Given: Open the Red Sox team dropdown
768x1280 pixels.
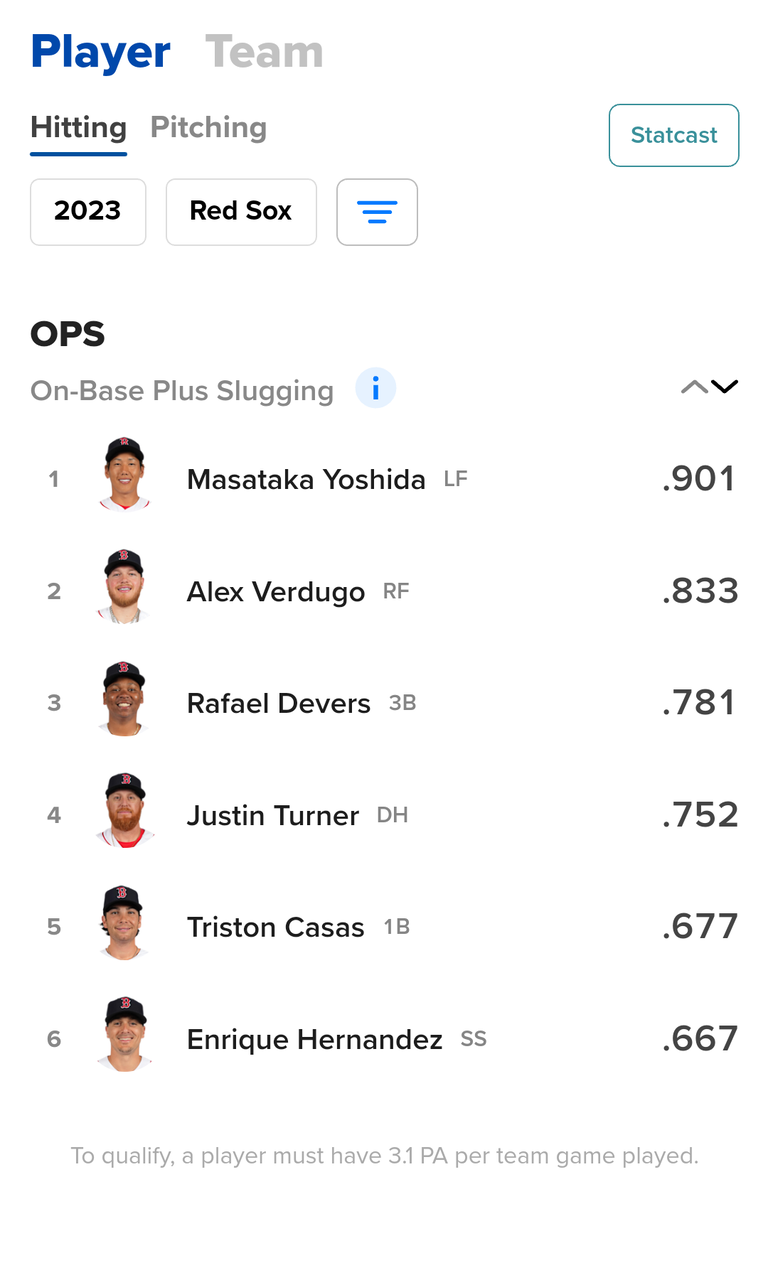Looking at the screenshot, I should coord(241,212).
